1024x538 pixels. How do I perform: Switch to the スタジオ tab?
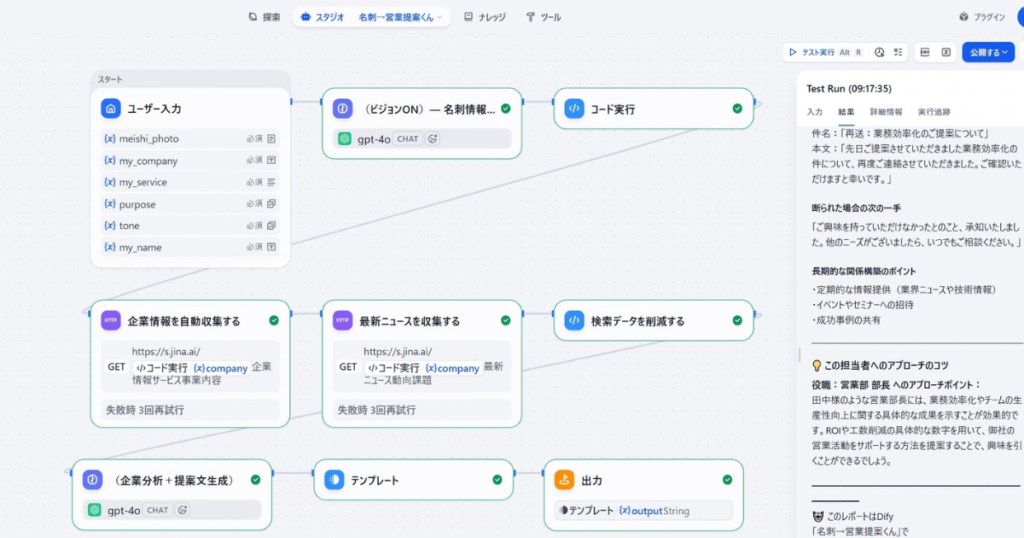pos(323,17)
